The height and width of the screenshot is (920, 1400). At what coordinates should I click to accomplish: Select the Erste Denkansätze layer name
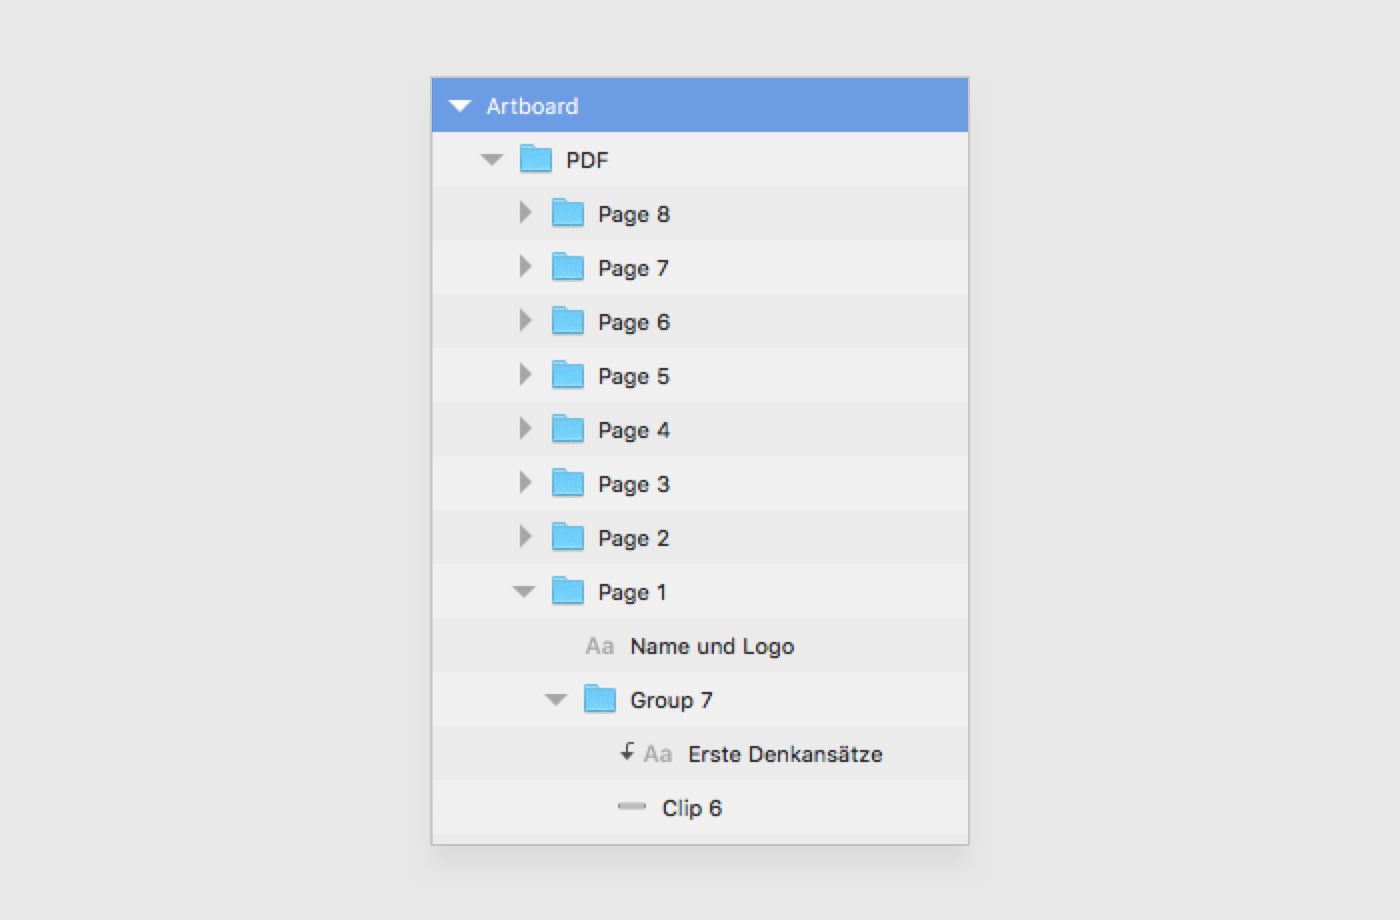(785, 754)
